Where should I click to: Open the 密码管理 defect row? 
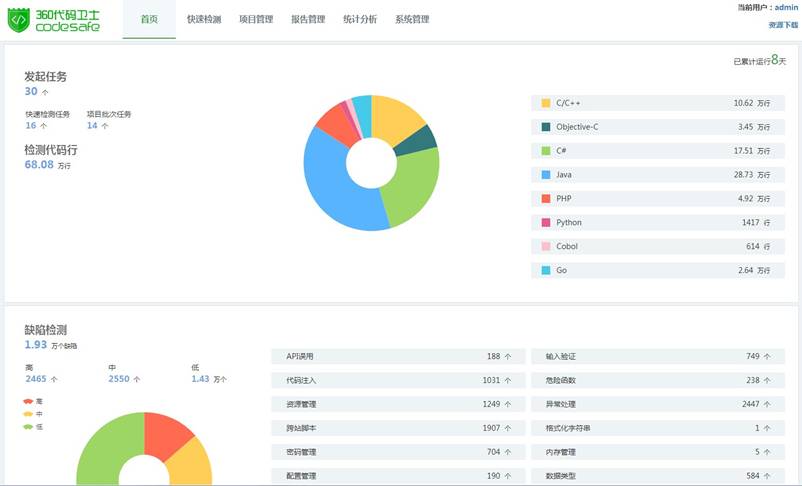[398, 452]
